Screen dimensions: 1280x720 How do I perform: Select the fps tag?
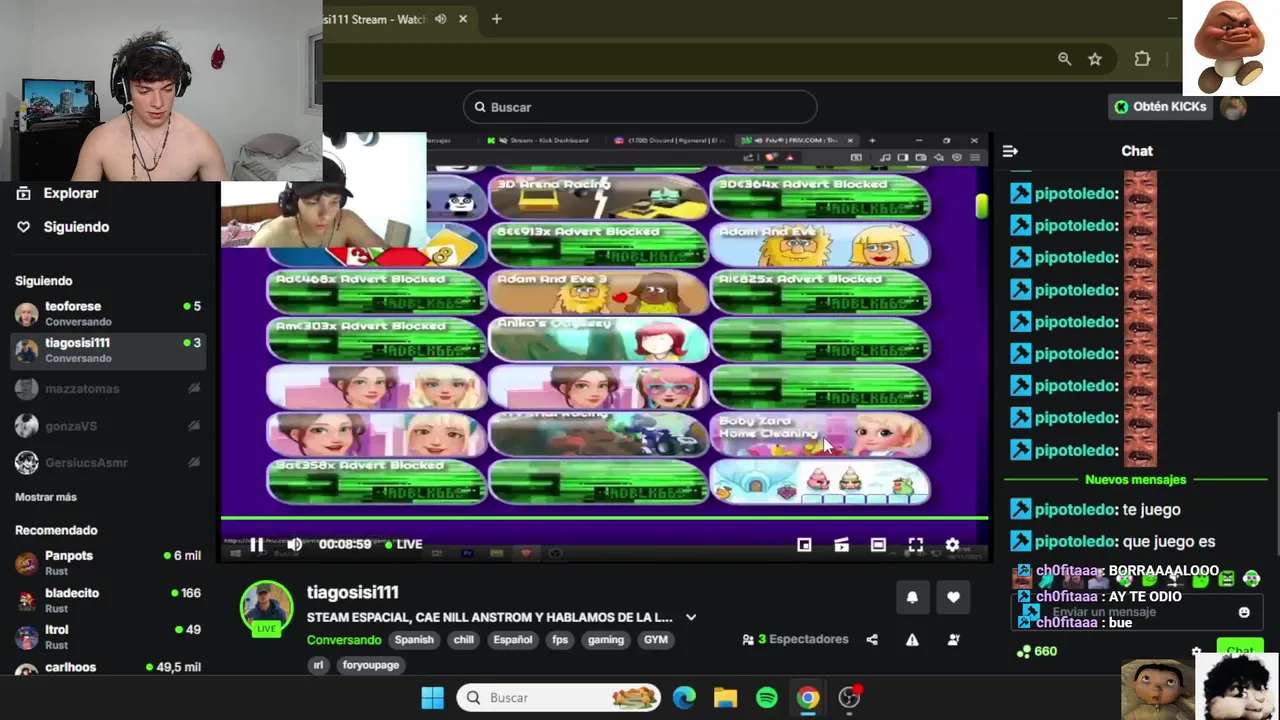[x=560, y=640]
